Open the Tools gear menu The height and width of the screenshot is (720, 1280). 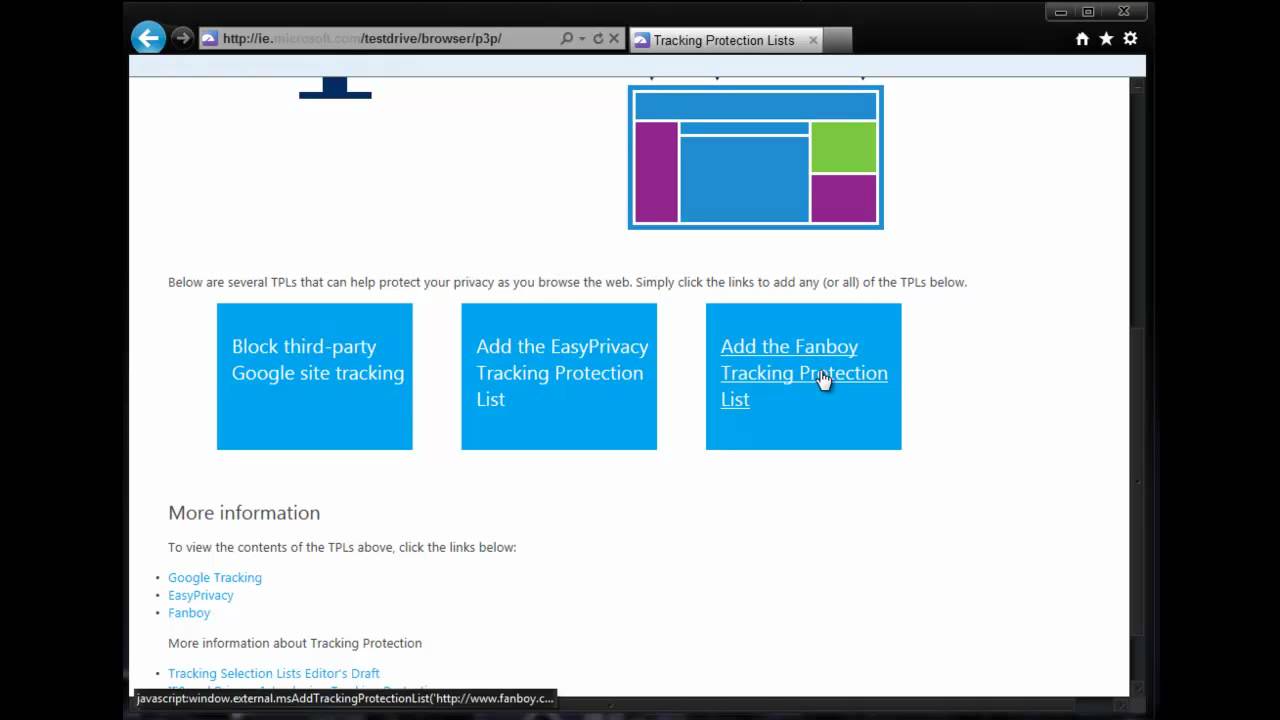click(x=1130, y=38)
